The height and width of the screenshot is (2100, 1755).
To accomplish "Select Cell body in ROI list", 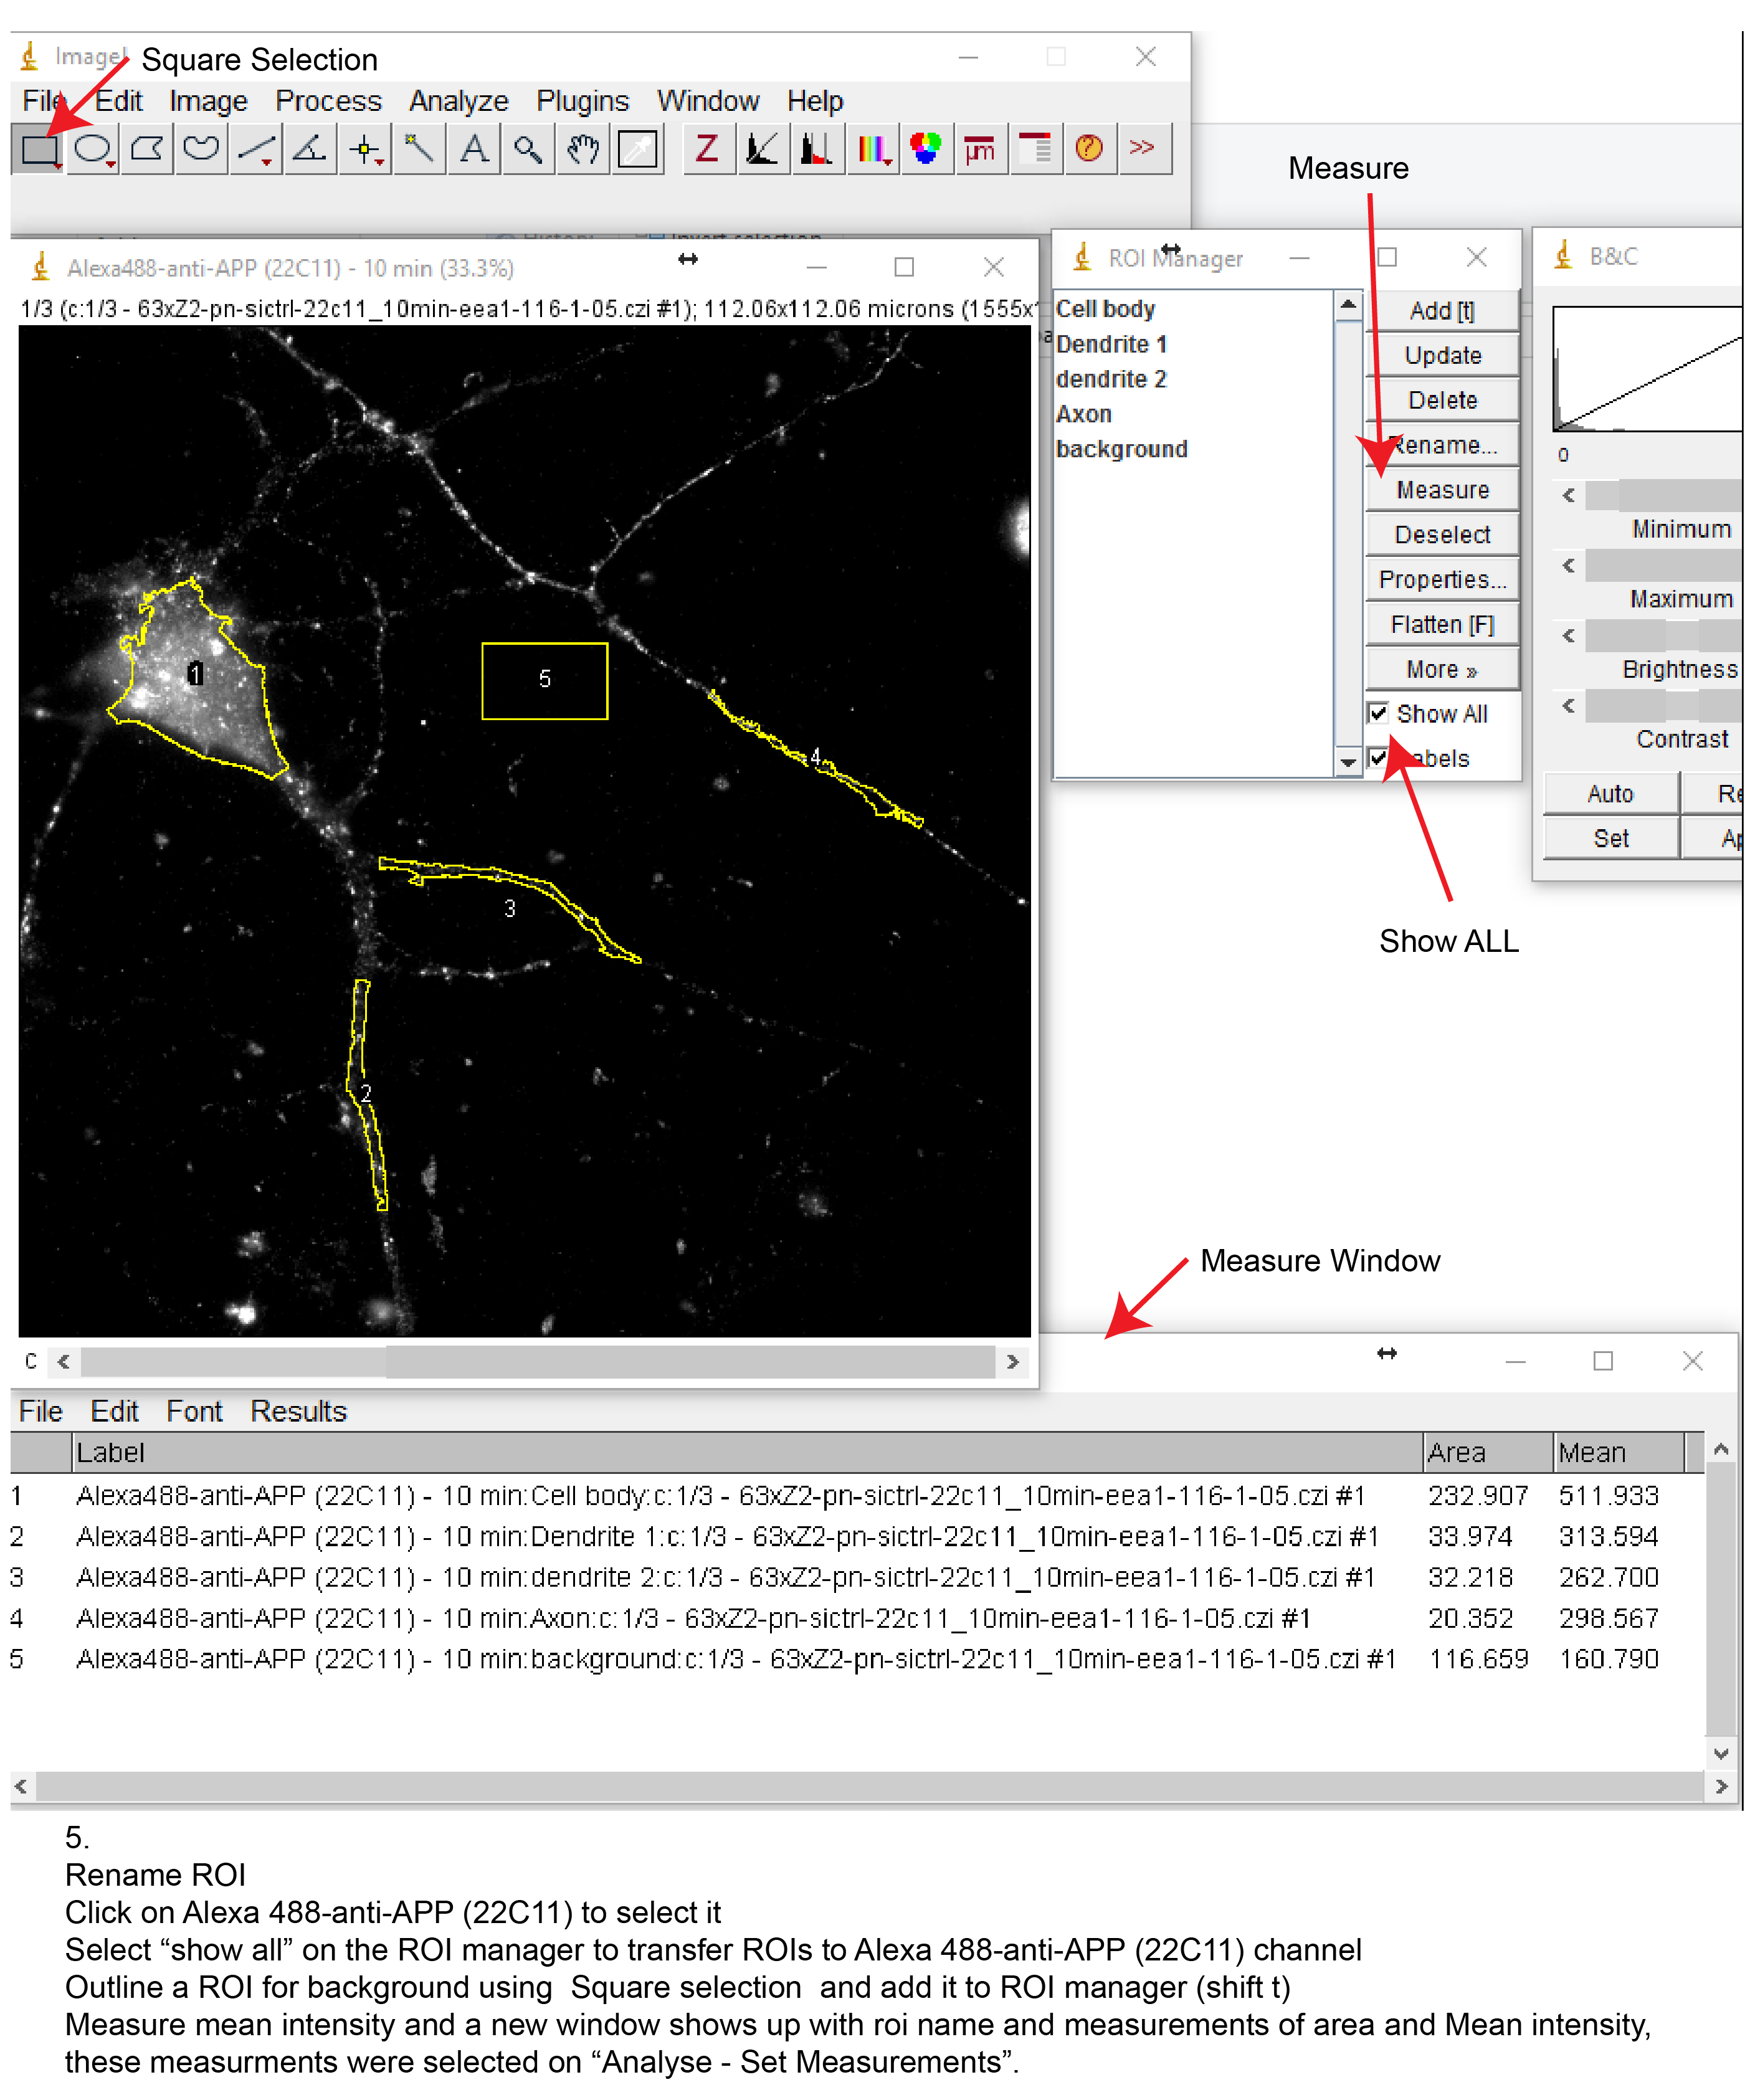I will coord(1106,309).
